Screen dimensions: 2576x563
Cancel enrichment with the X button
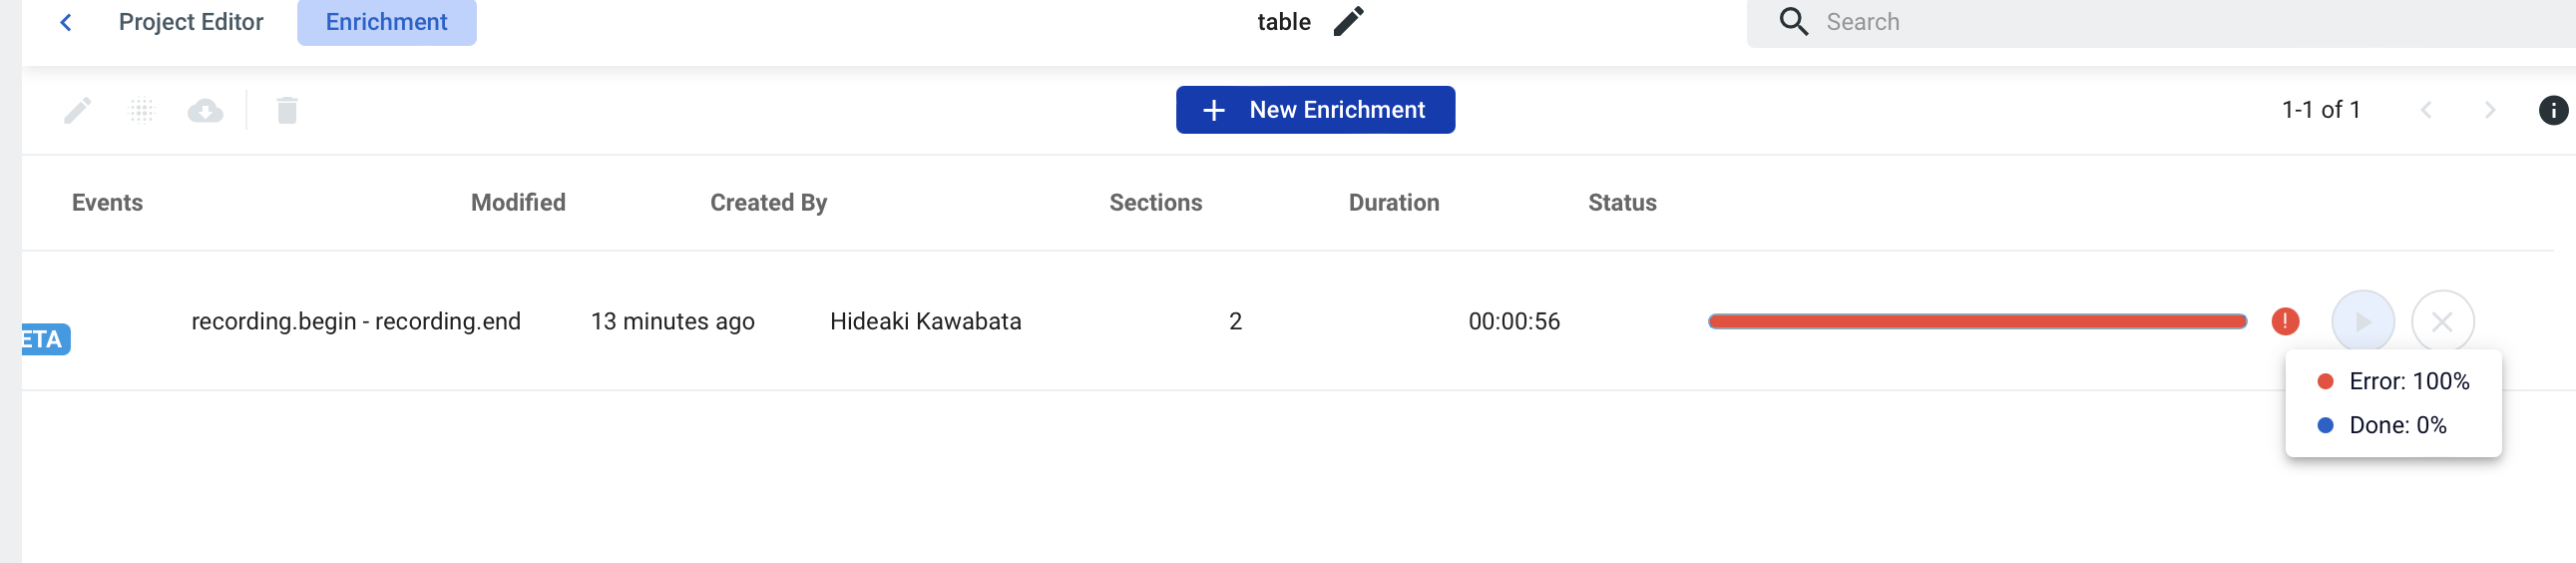click(x=2442, y=321)
